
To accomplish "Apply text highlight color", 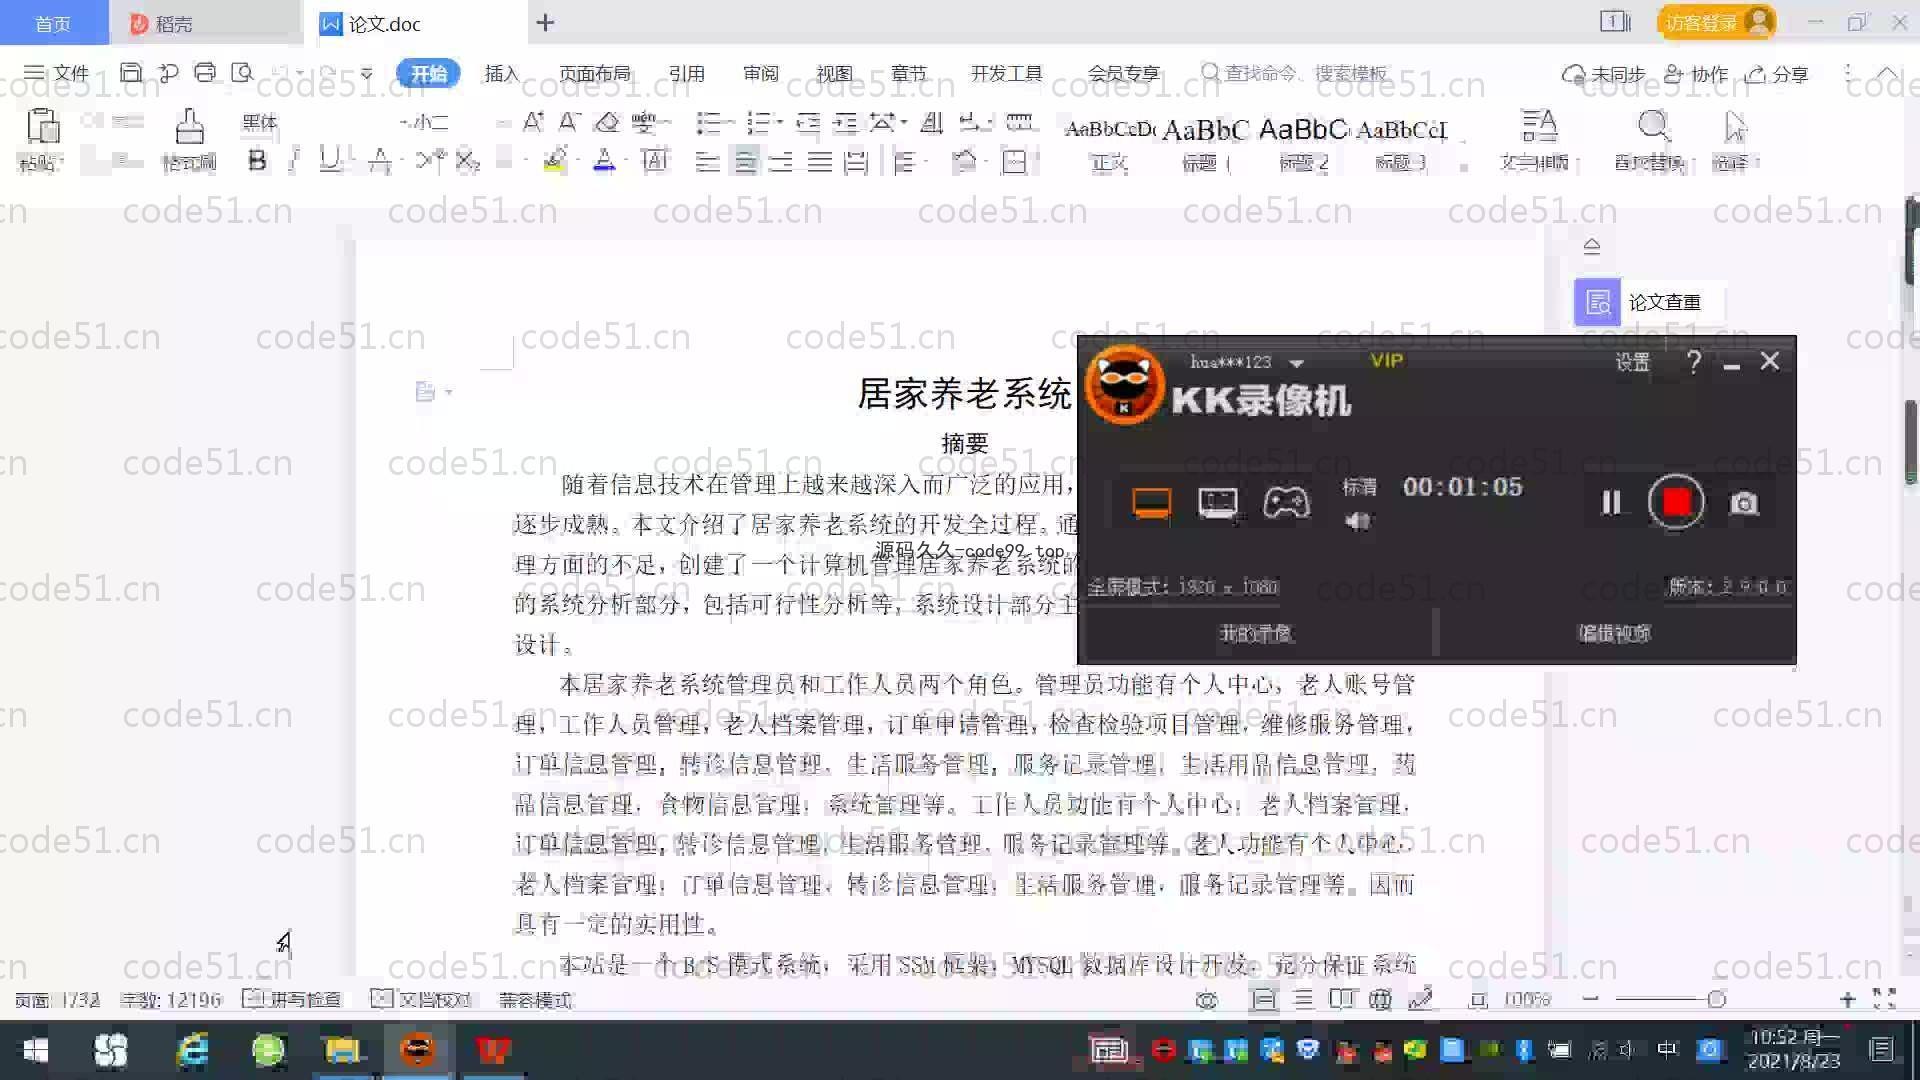I will tap(555, 160).
